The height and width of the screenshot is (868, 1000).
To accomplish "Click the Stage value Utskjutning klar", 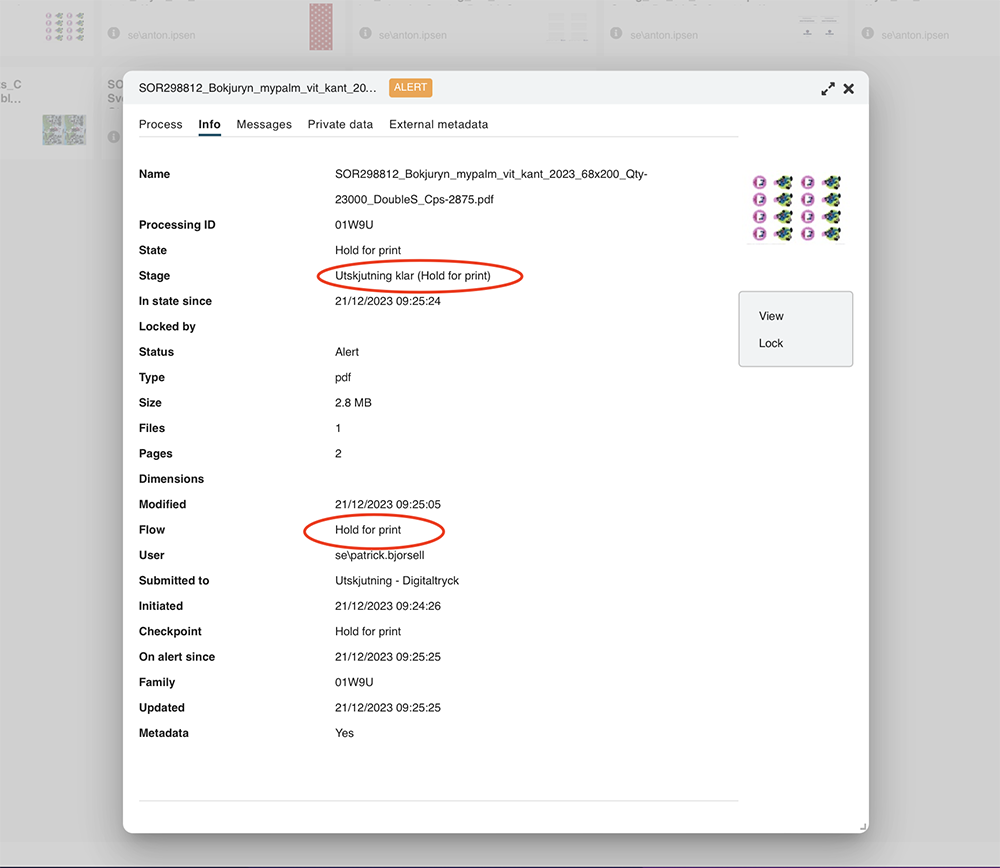I will pos(412,276).
